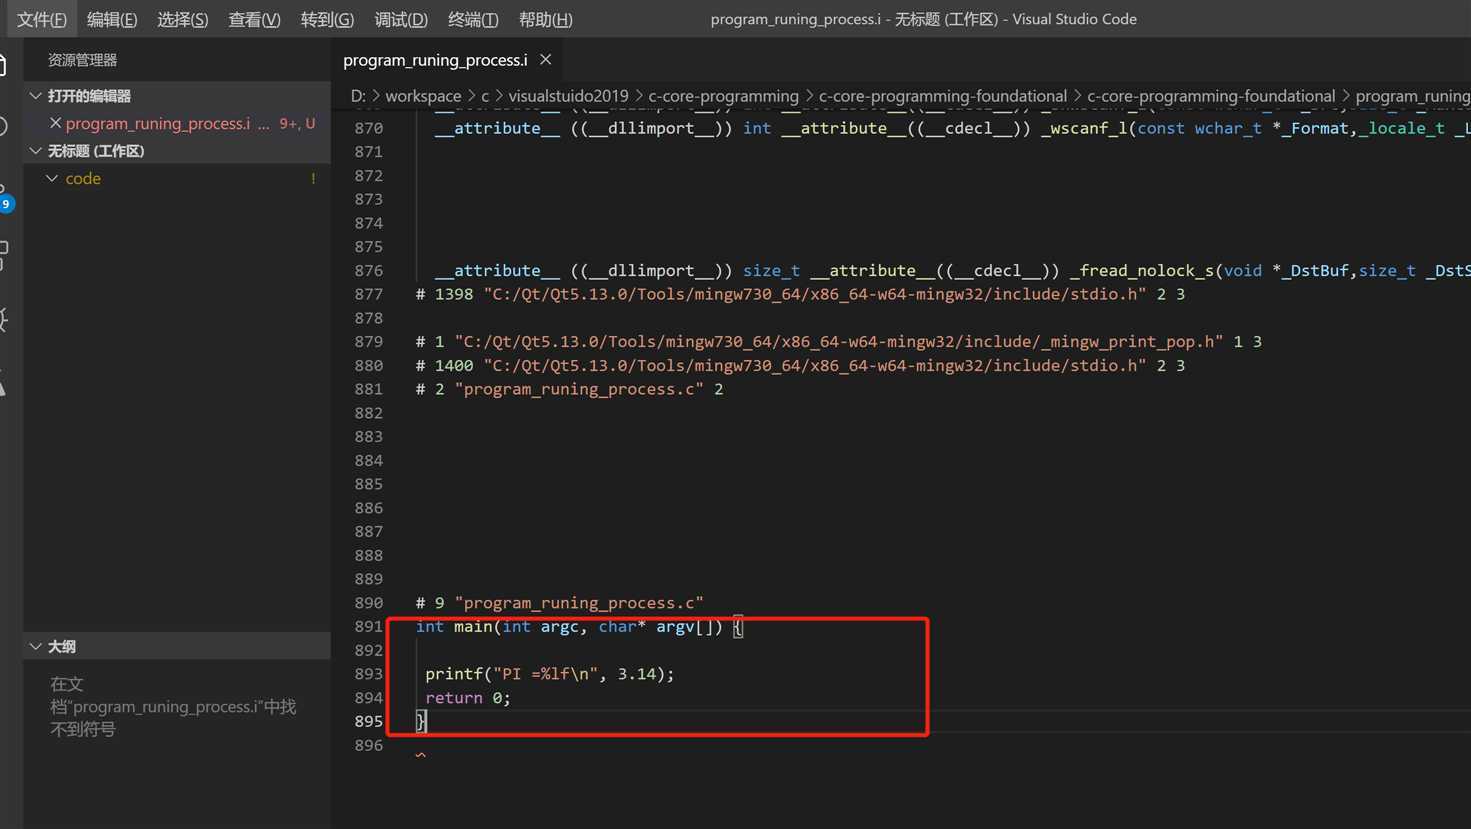1471x829 pixels.
Task: Click '# 2 "program_runing_process.c" 2' line
Action: [x=569, y=389]
